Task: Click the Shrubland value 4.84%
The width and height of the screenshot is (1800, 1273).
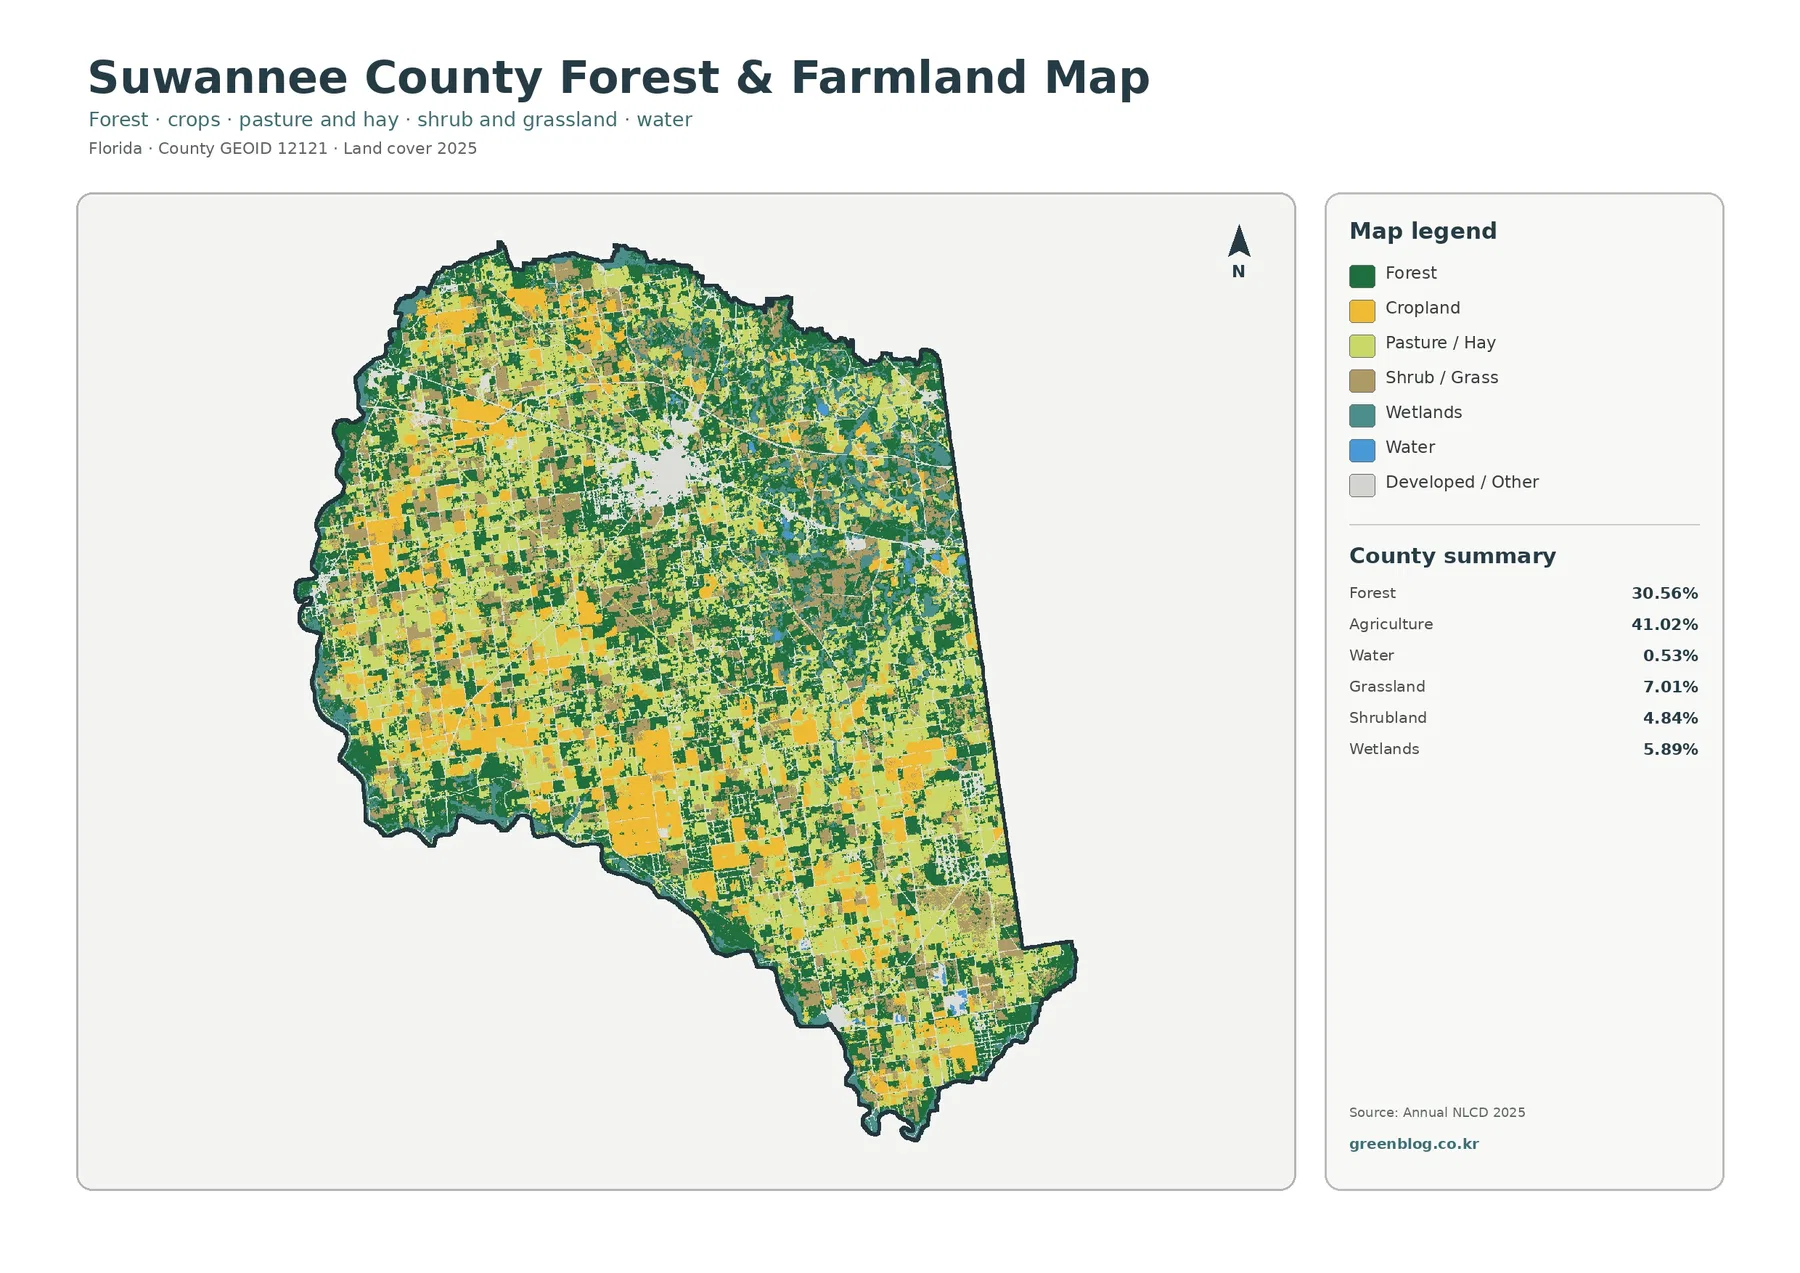Action: coord(1670,718)
